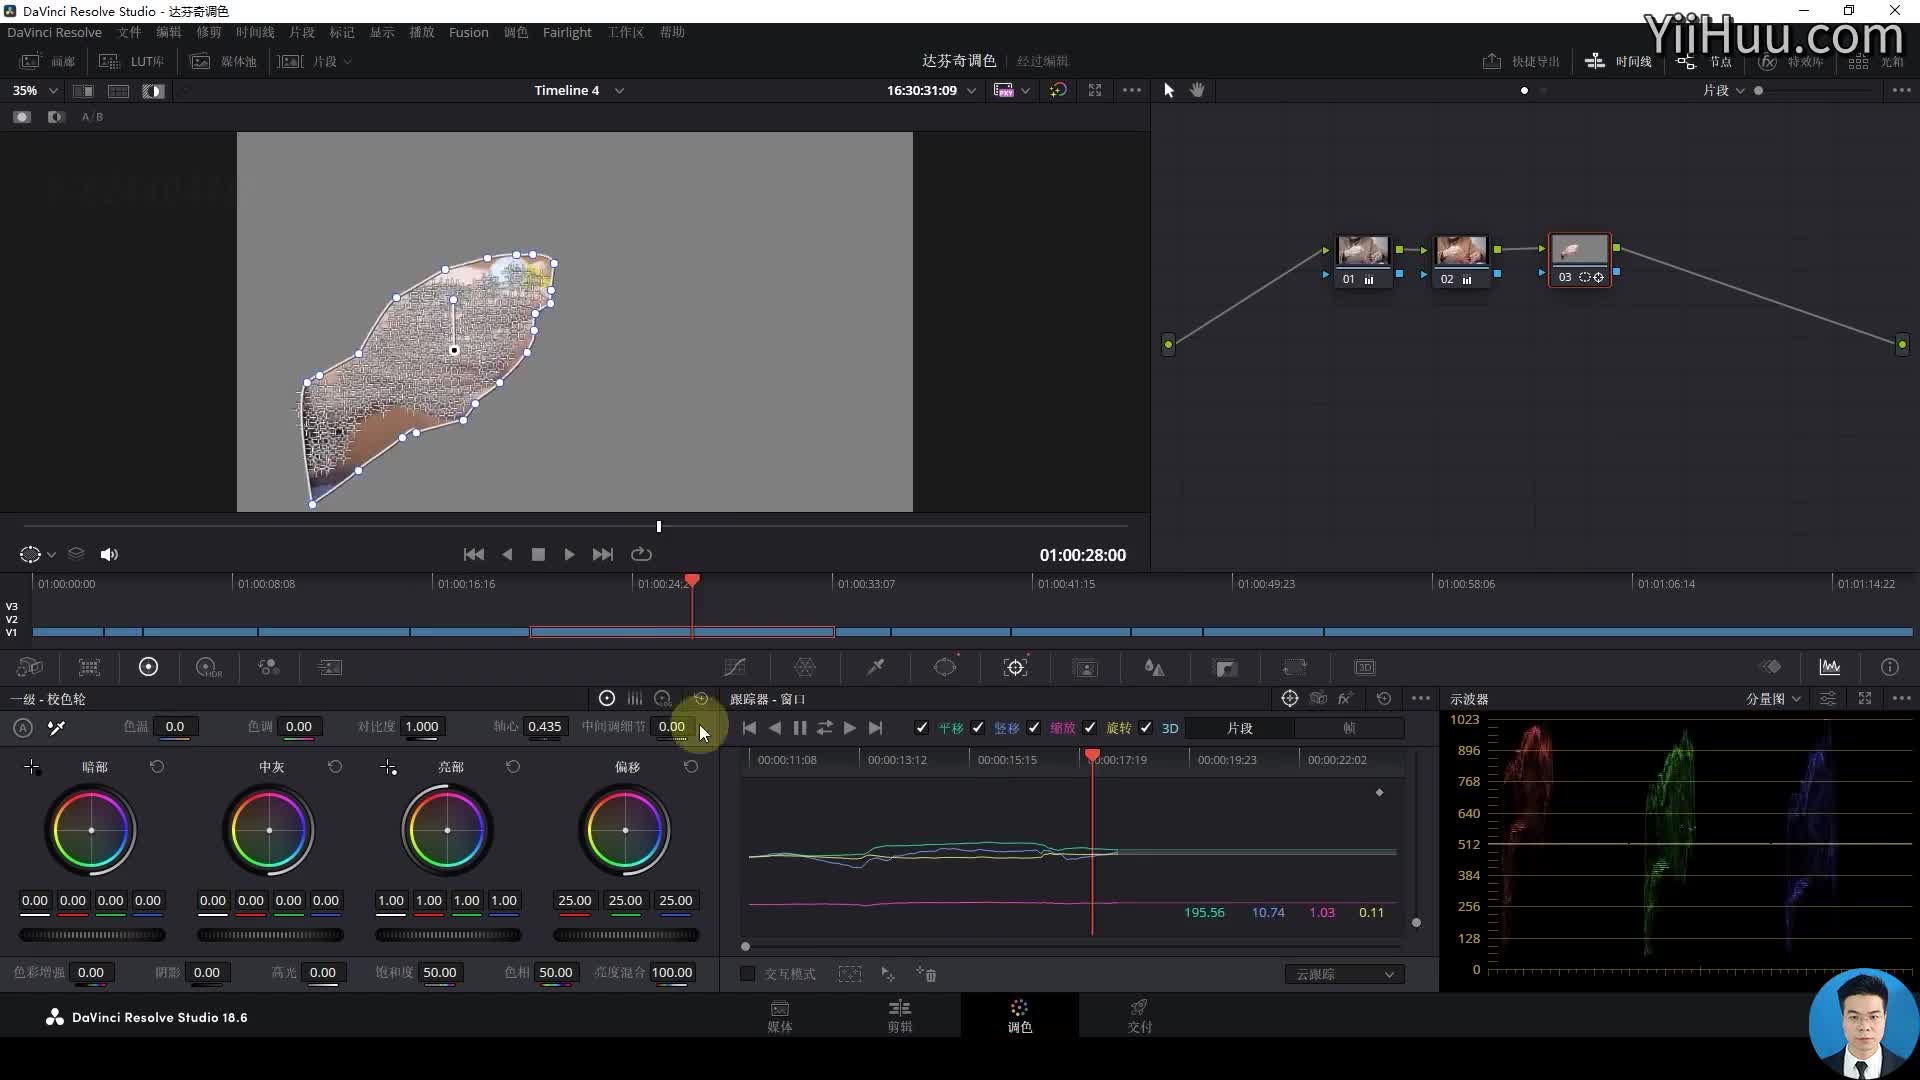Track forward play button in tracker

(x=849, y=728)
